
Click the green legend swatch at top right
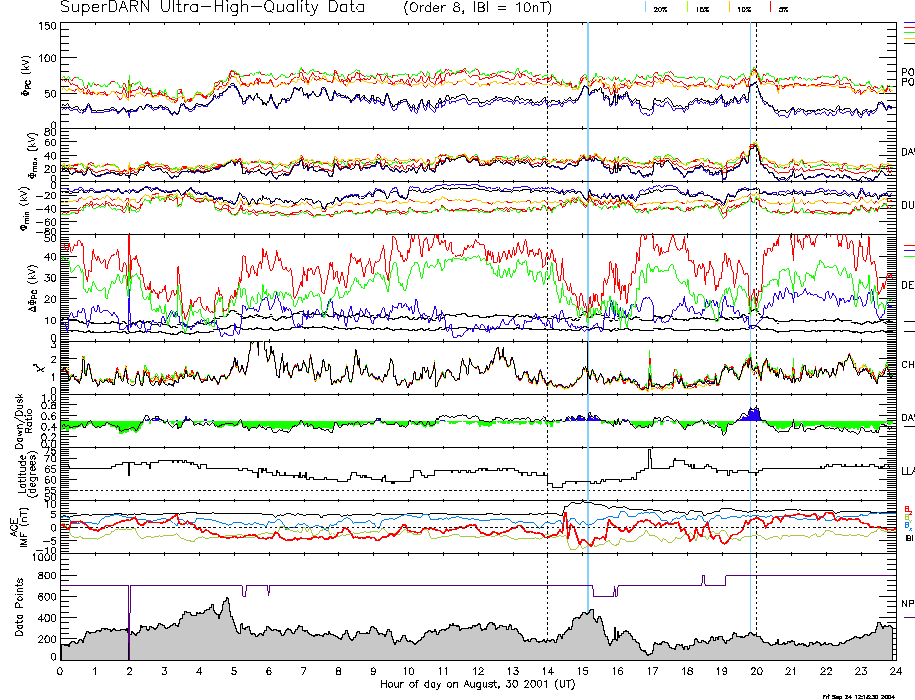pyautogui.click(x=908, y=33)
